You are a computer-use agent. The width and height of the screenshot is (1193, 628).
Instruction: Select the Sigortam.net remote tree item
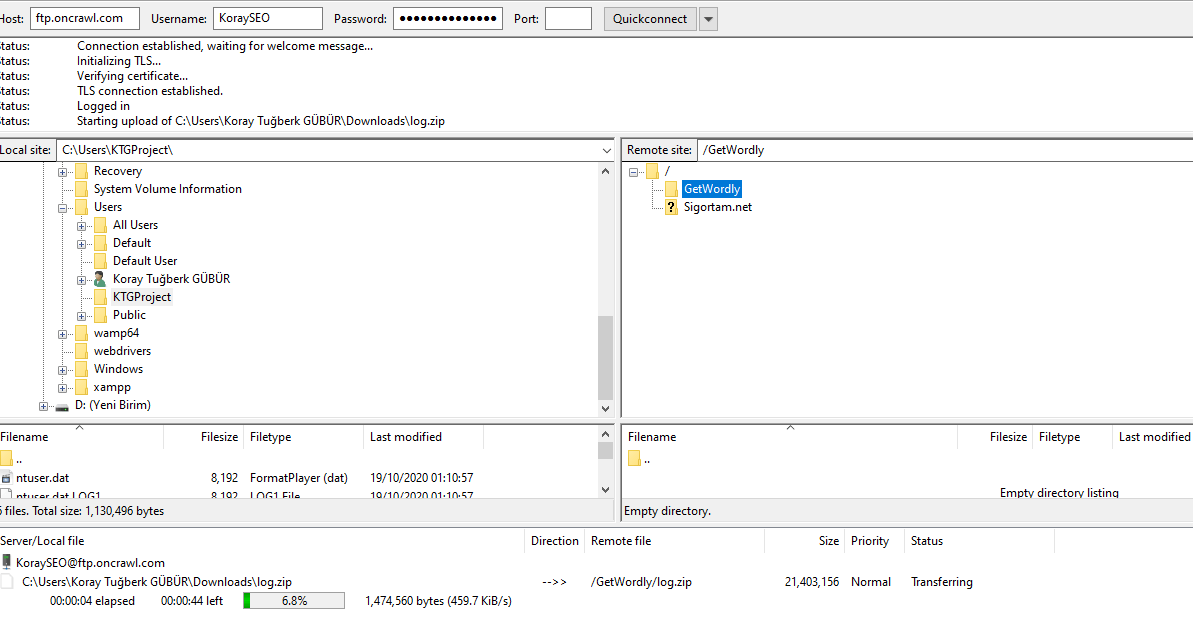[717, 207]
